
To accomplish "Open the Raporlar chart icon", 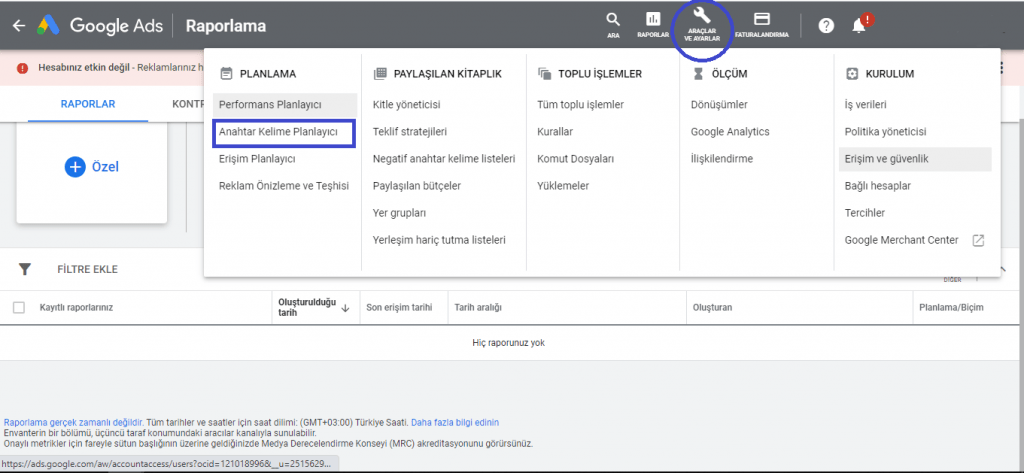I will click(652, 19).
